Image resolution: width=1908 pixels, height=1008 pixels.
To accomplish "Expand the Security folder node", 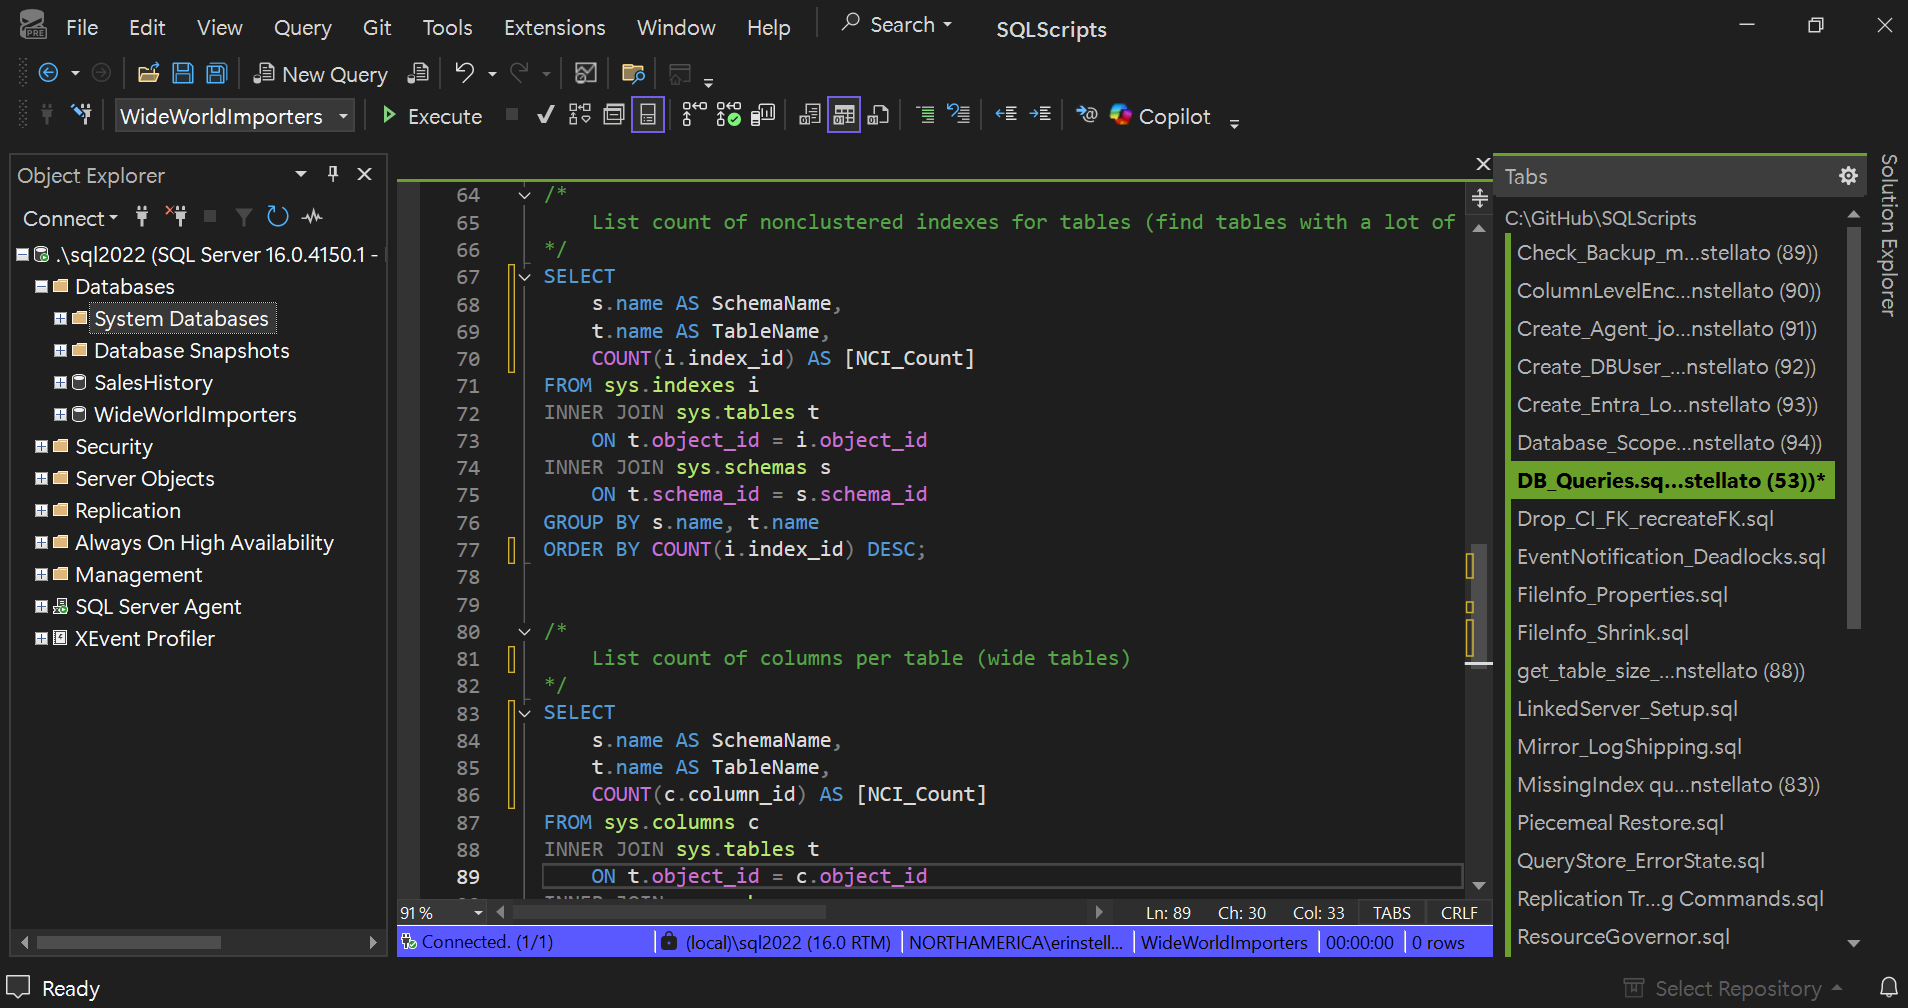I will (x=41, y=447).
